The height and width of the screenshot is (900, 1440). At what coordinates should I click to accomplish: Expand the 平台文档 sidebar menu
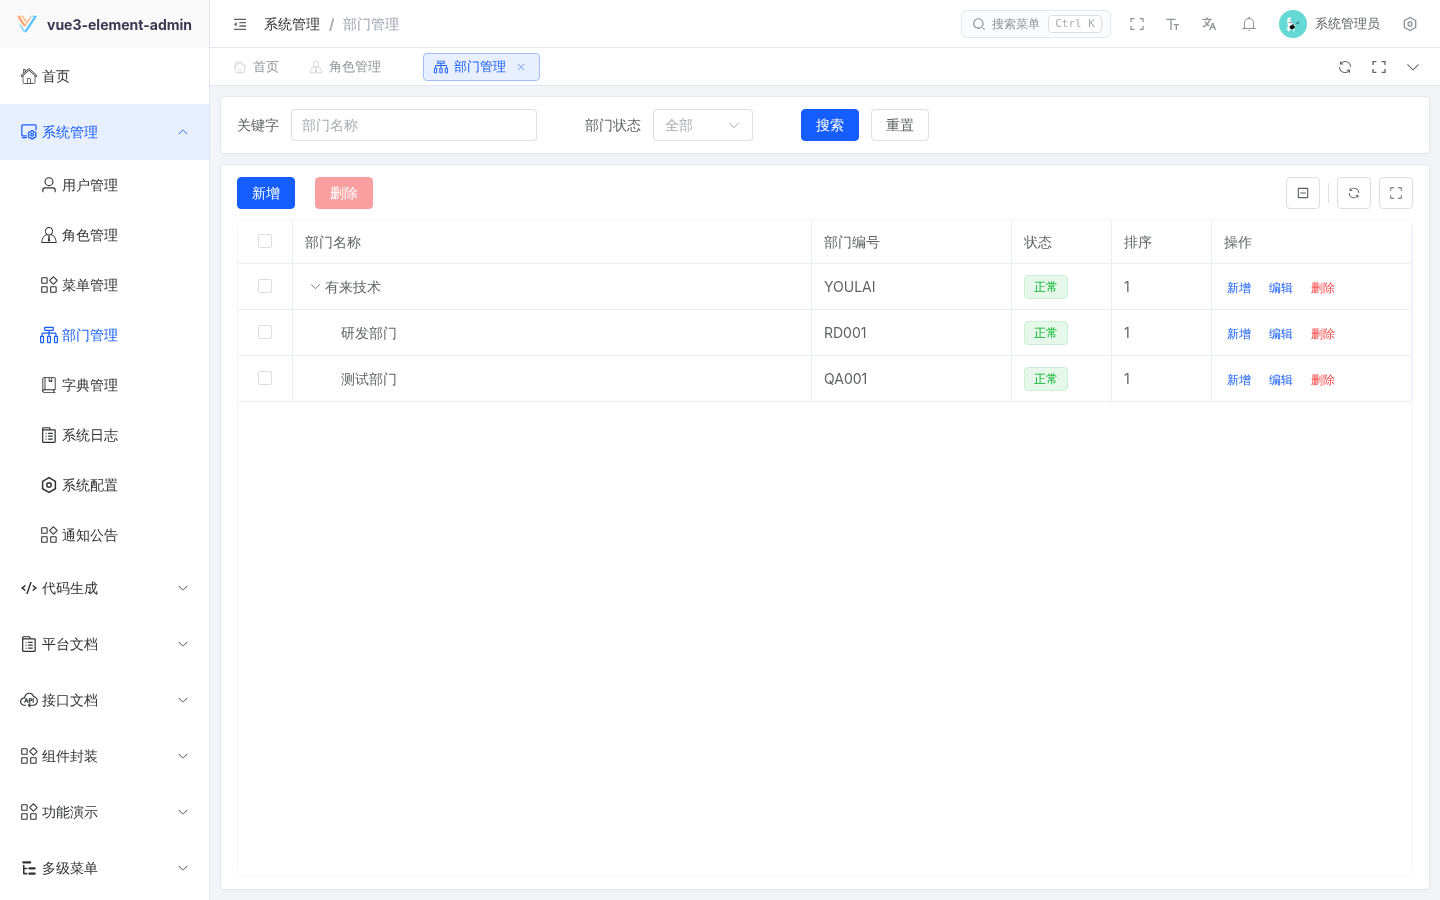pyautogui.click(x=105, y=644)
